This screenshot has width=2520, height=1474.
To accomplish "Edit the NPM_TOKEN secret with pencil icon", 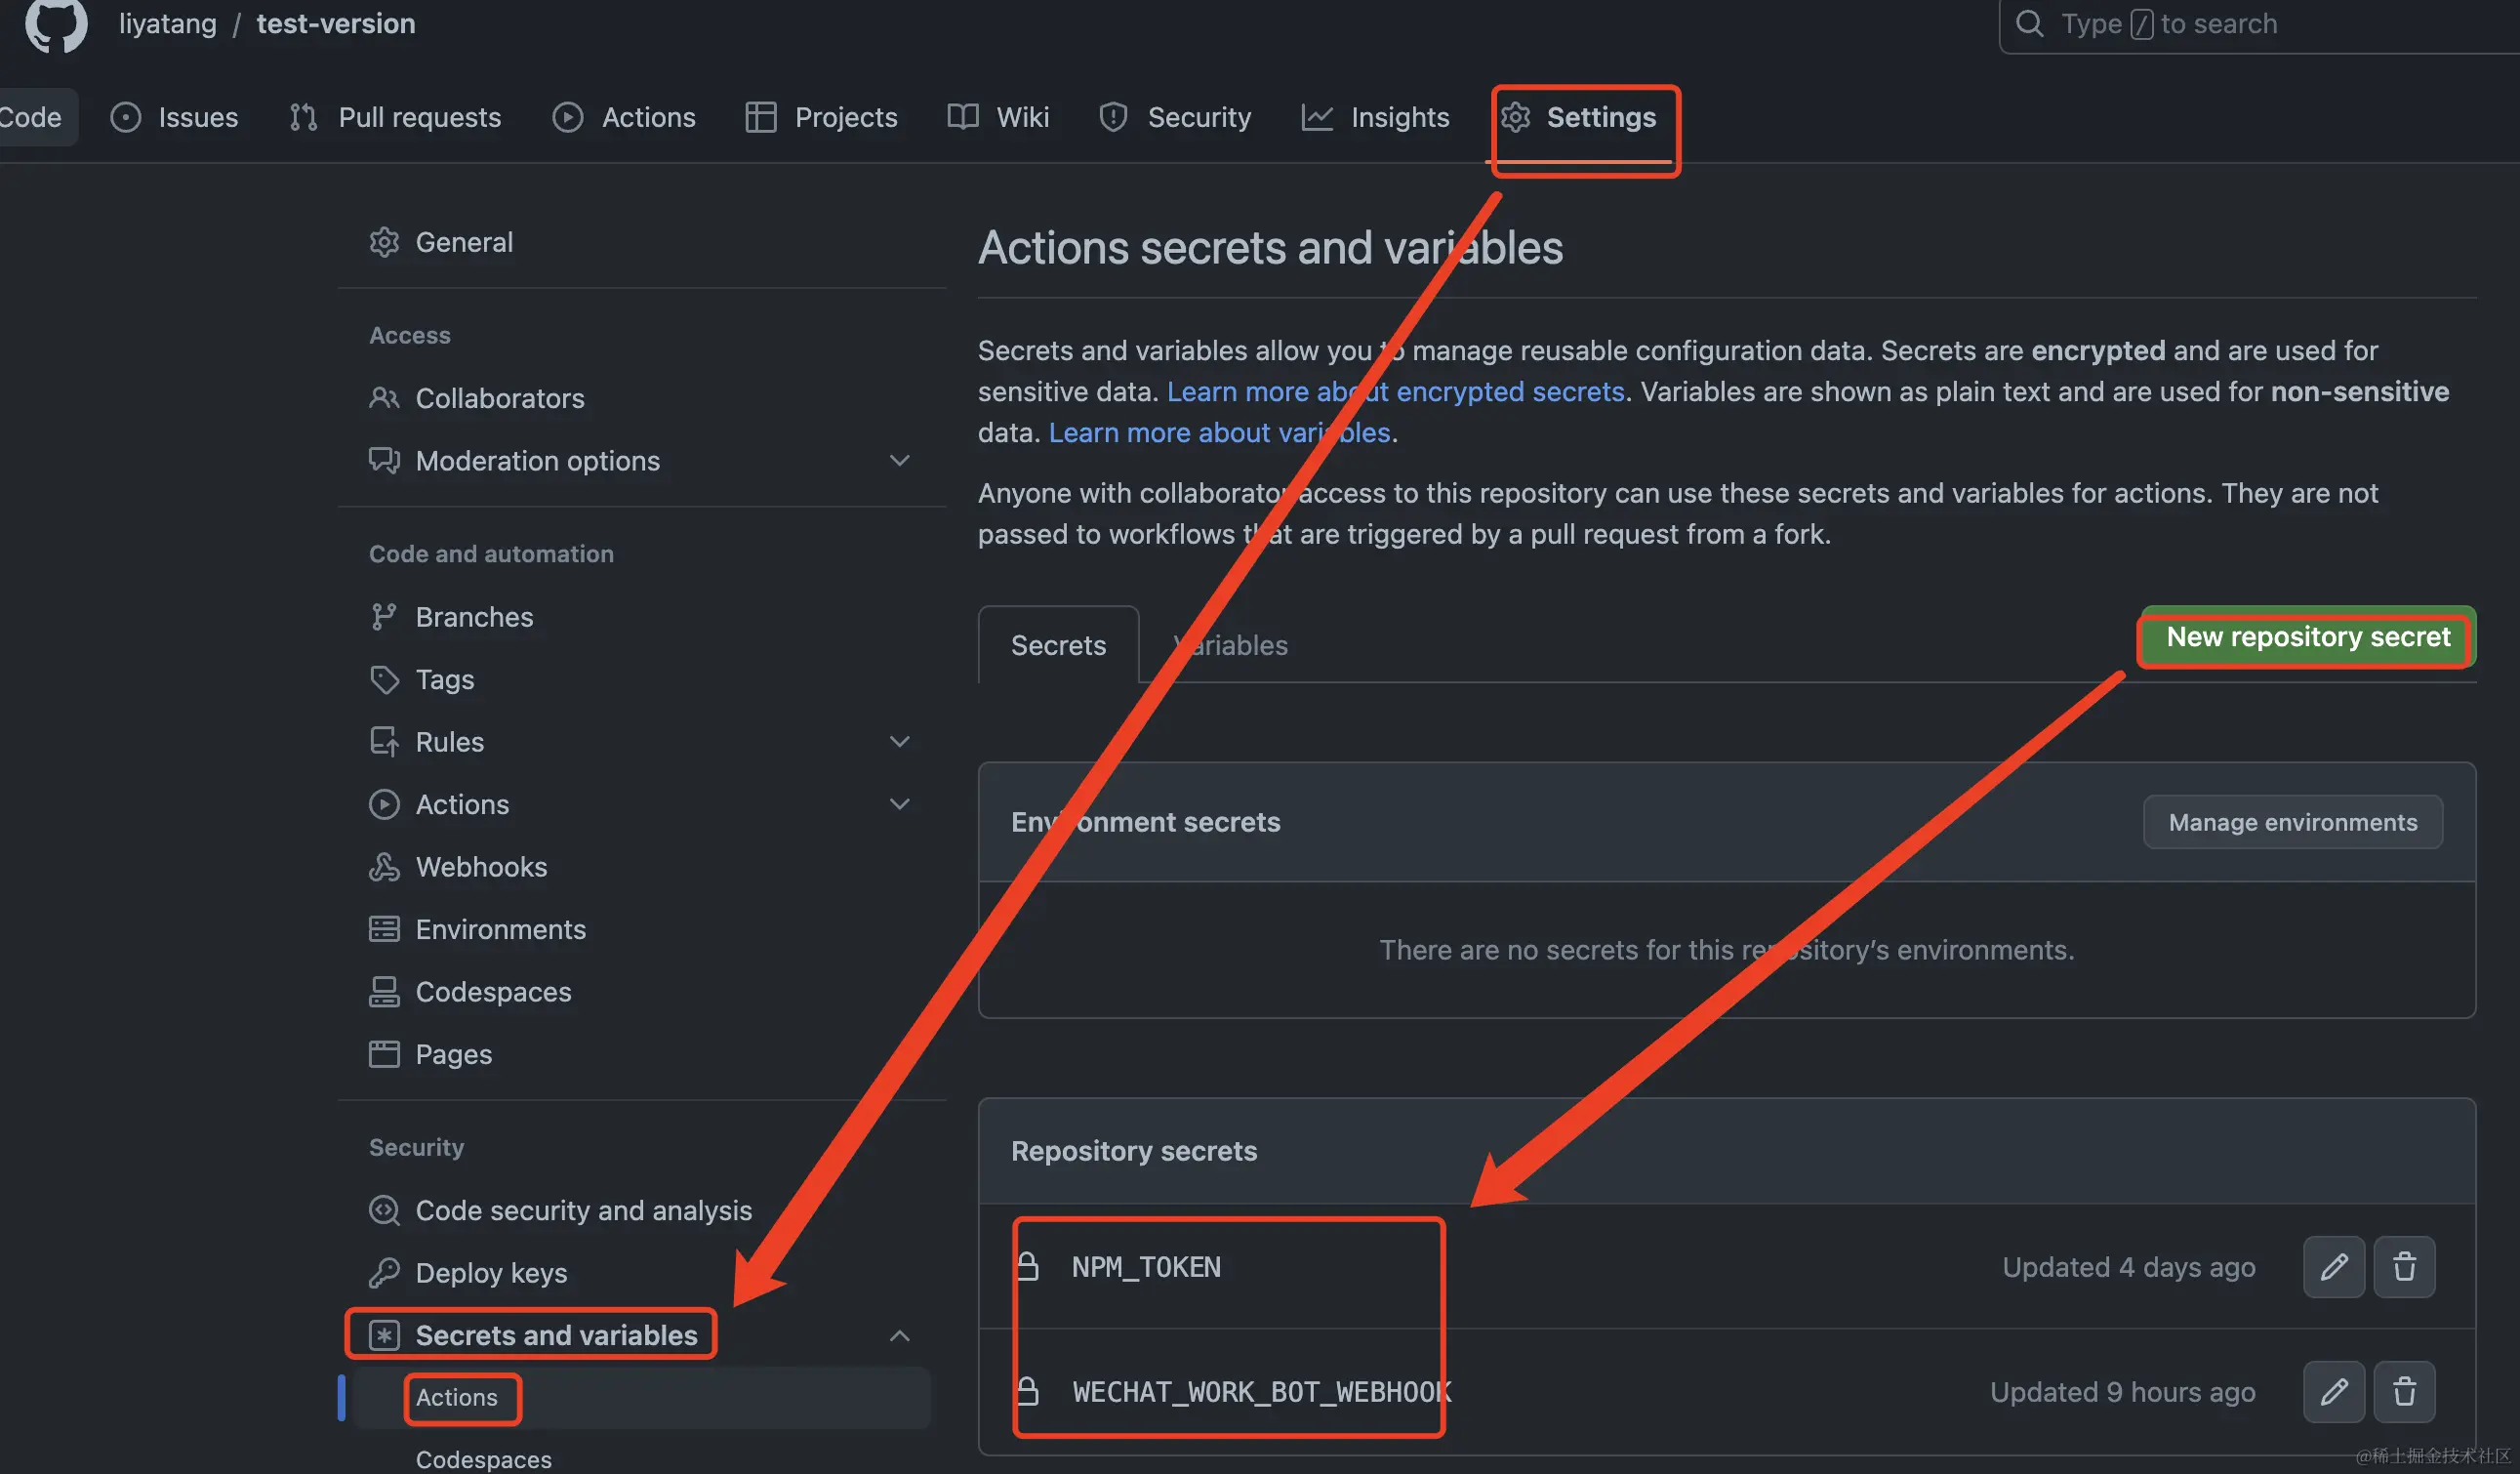I will [x=2333, y=1267].
